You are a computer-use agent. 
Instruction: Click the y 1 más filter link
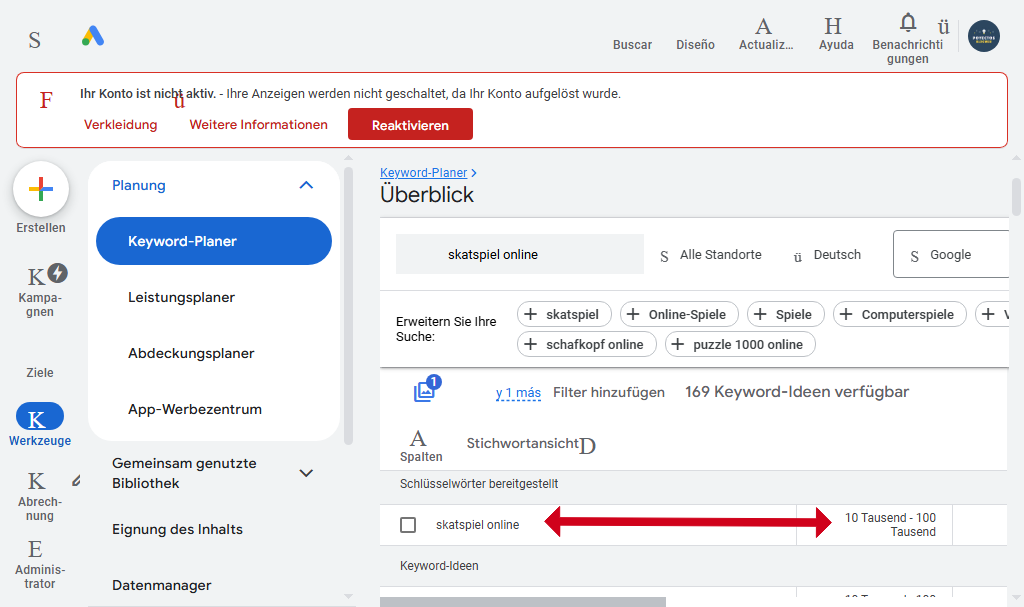click(518, 392)
